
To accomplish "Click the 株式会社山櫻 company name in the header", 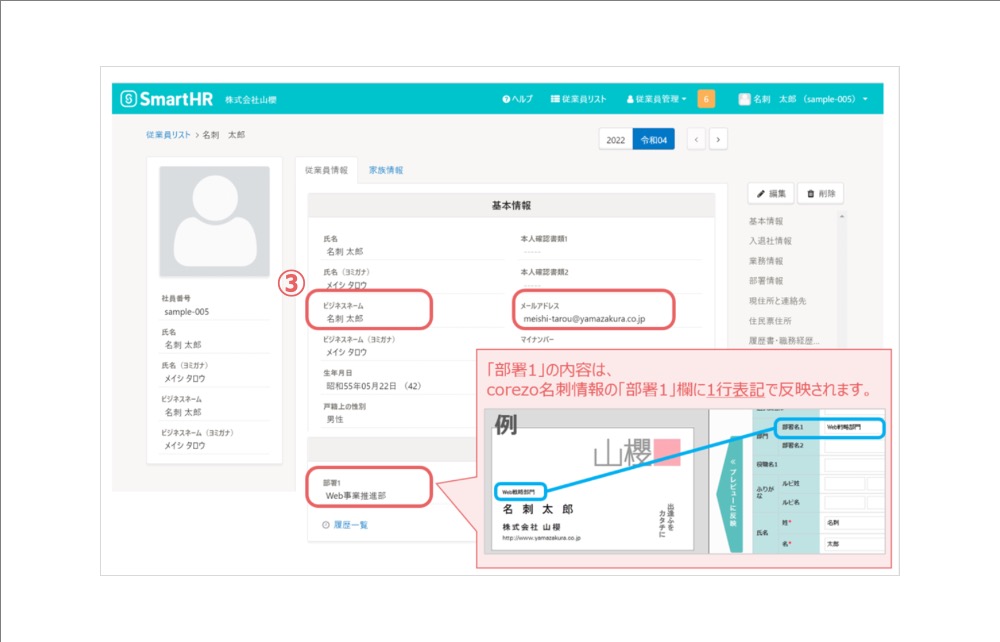I will [x=251, y=100].
